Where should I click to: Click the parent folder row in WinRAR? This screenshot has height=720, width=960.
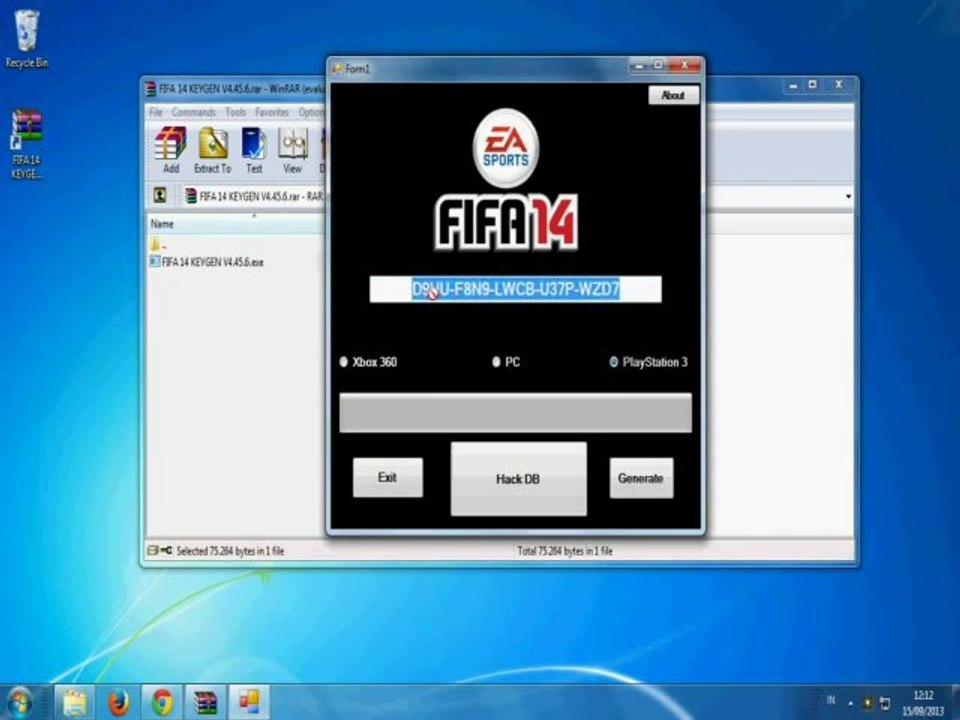point(160,245)
